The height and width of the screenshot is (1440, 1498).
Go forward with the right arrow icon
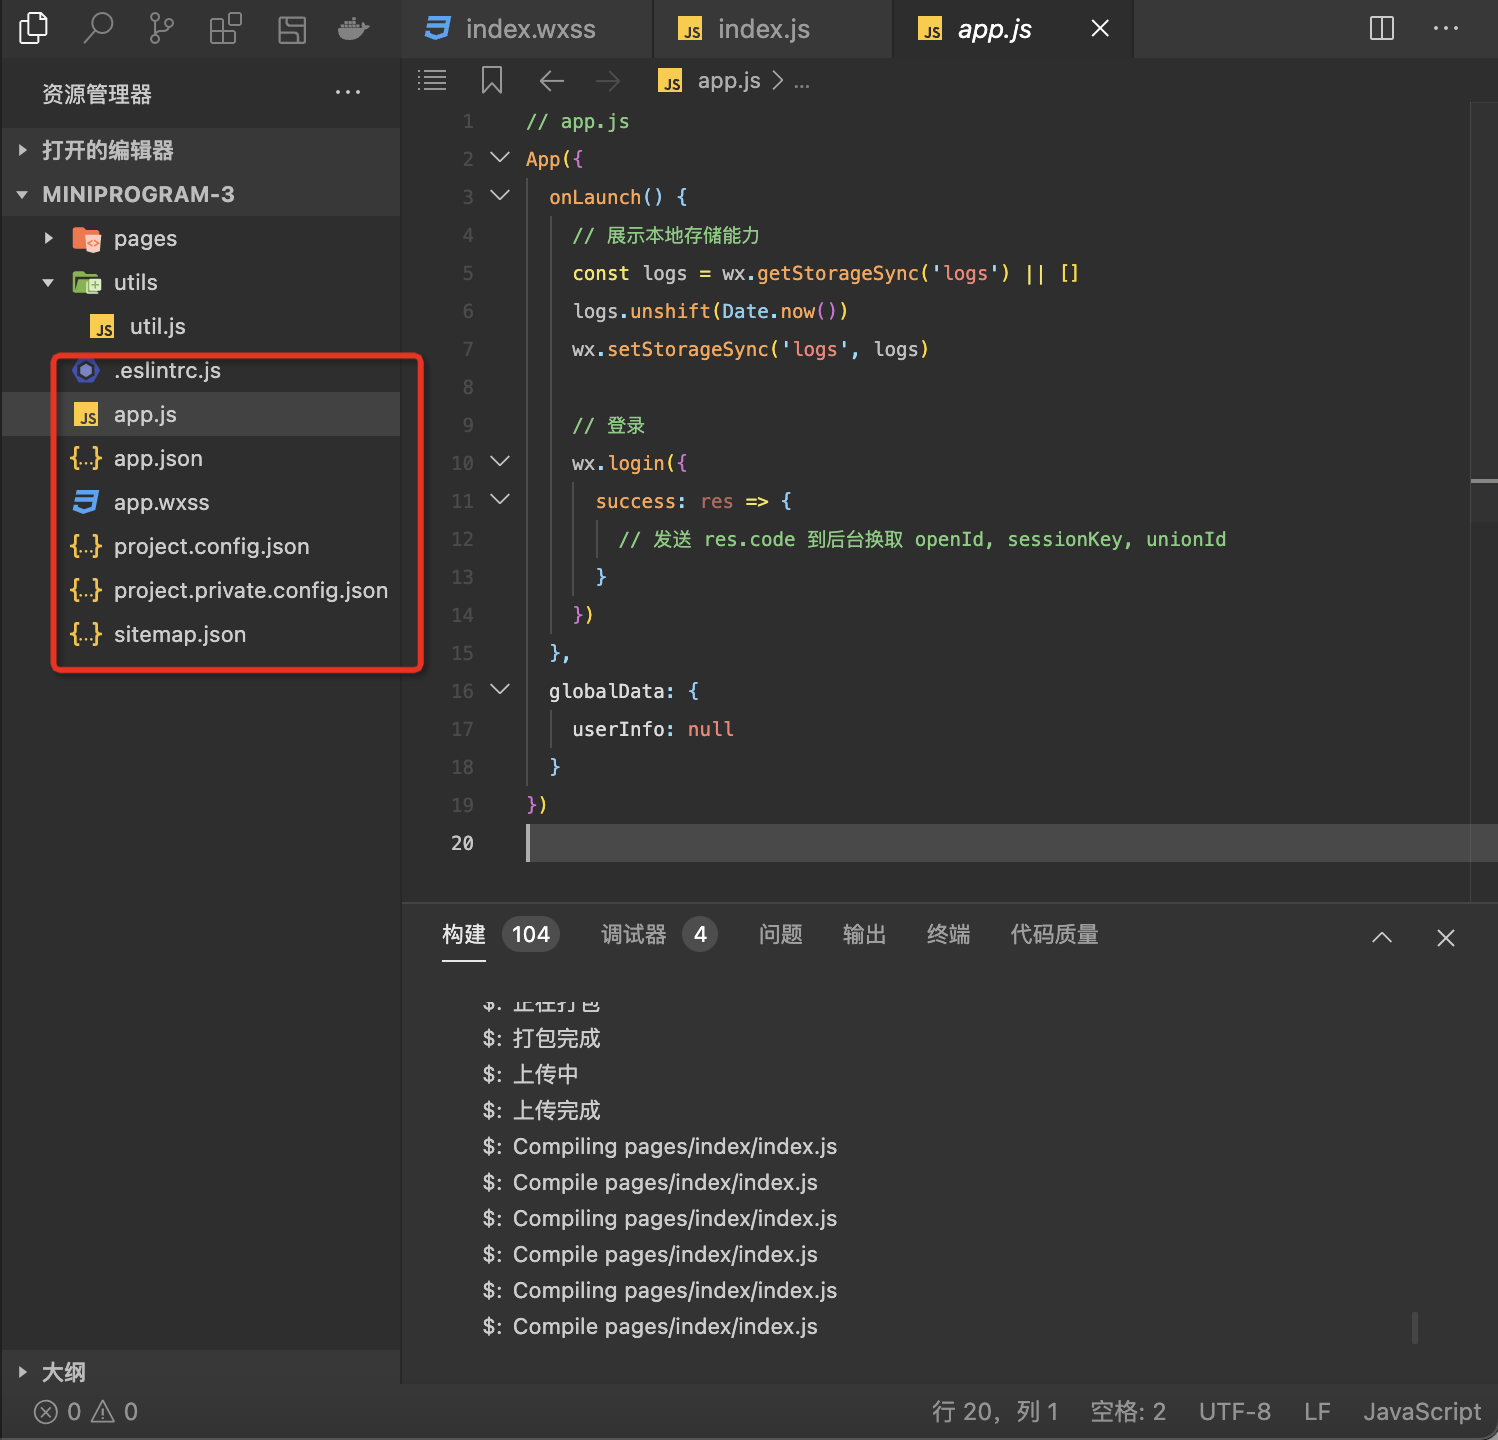point(608,81)
